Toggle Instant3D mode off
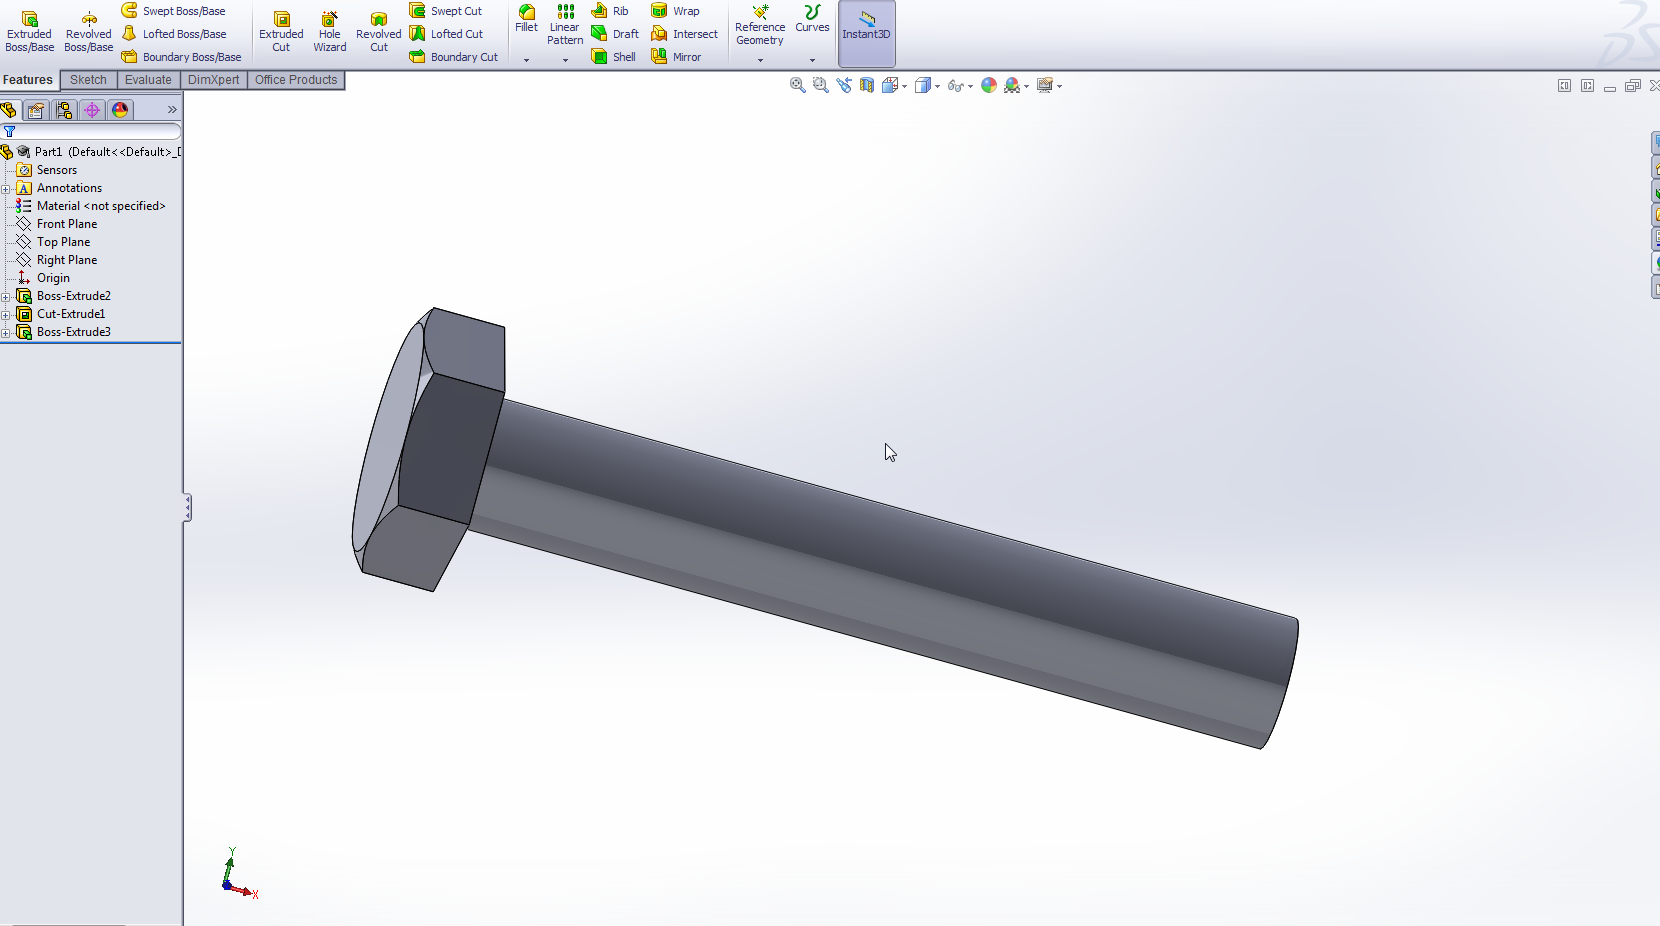This screenshot has height=926, width=1660. pyautogui.click(x=866, y=33)
